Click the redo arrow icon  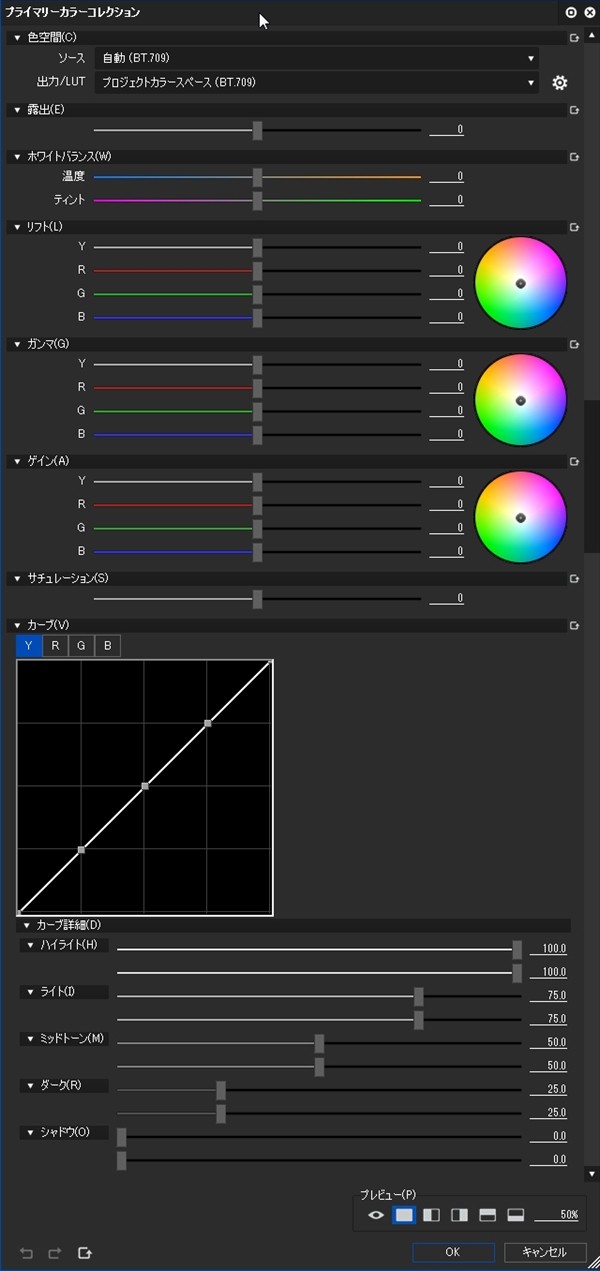click(55, 1253)
